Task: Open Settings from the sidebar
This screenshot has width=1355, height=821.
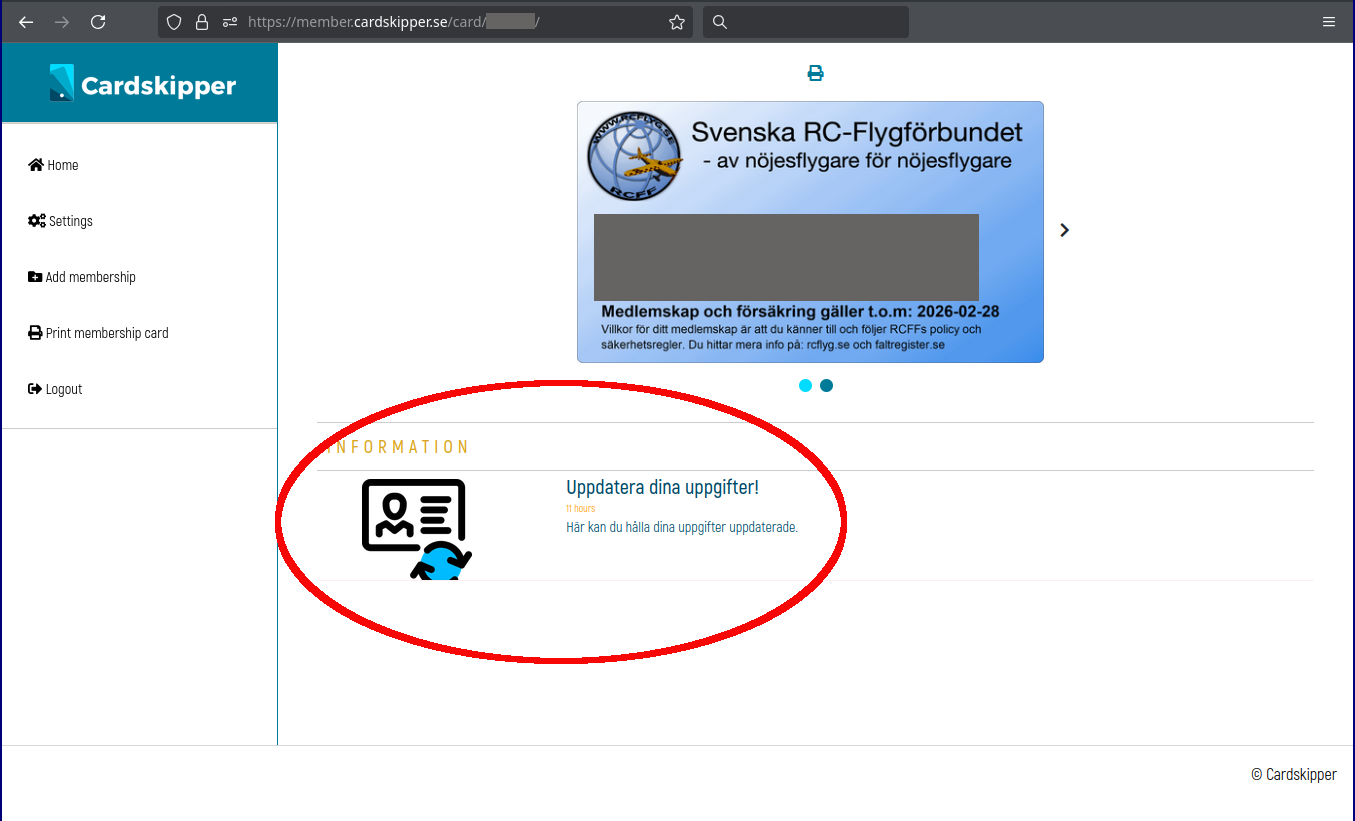Action: 61,221
